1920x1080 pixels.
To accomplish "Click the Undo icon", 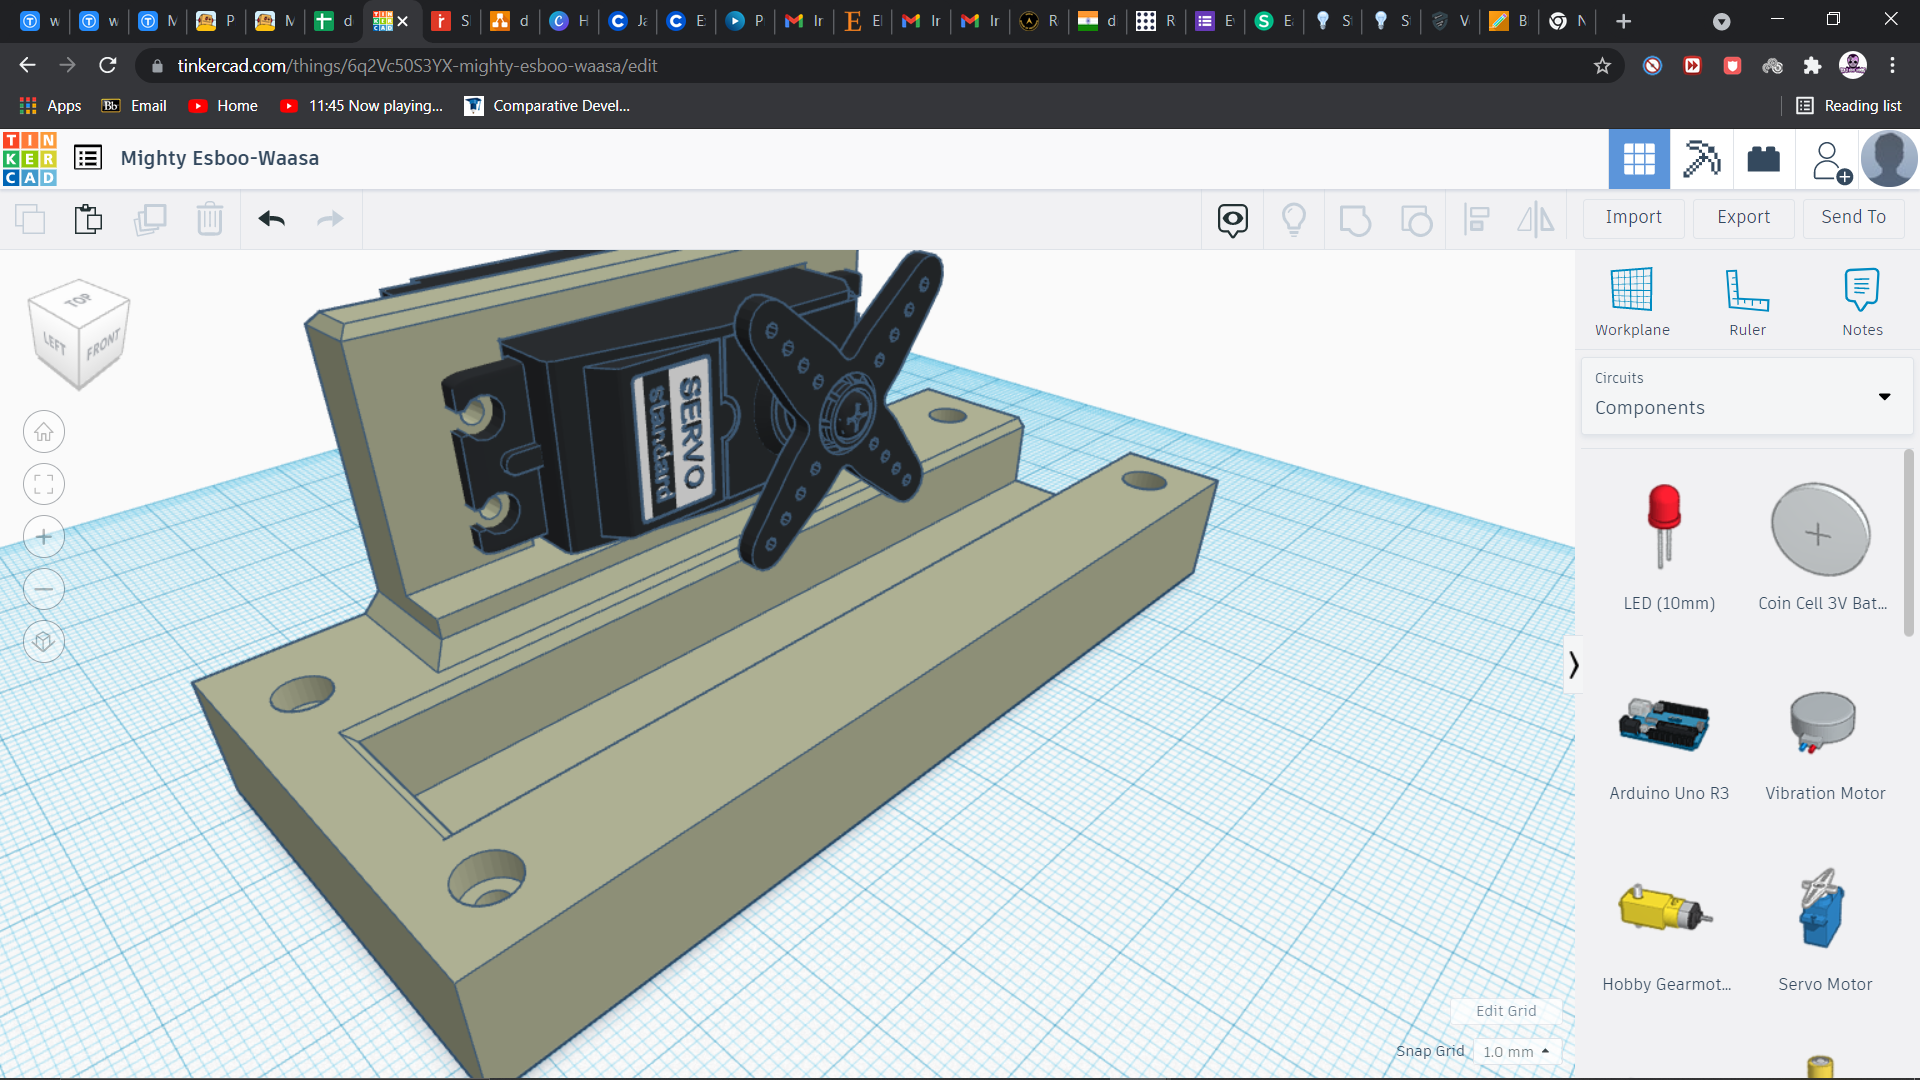I will 271,219.
